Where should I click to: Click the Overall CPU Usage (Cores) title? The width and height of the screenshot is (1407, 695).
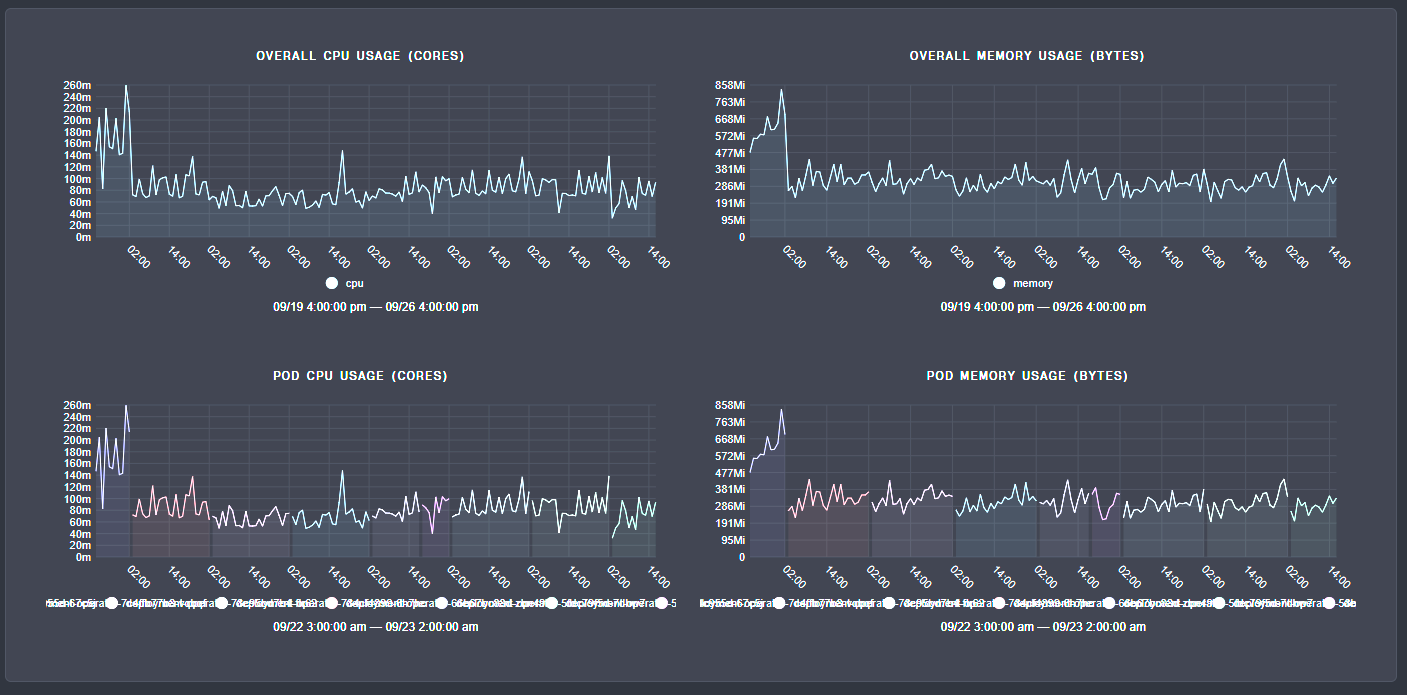tap(360, 56)
